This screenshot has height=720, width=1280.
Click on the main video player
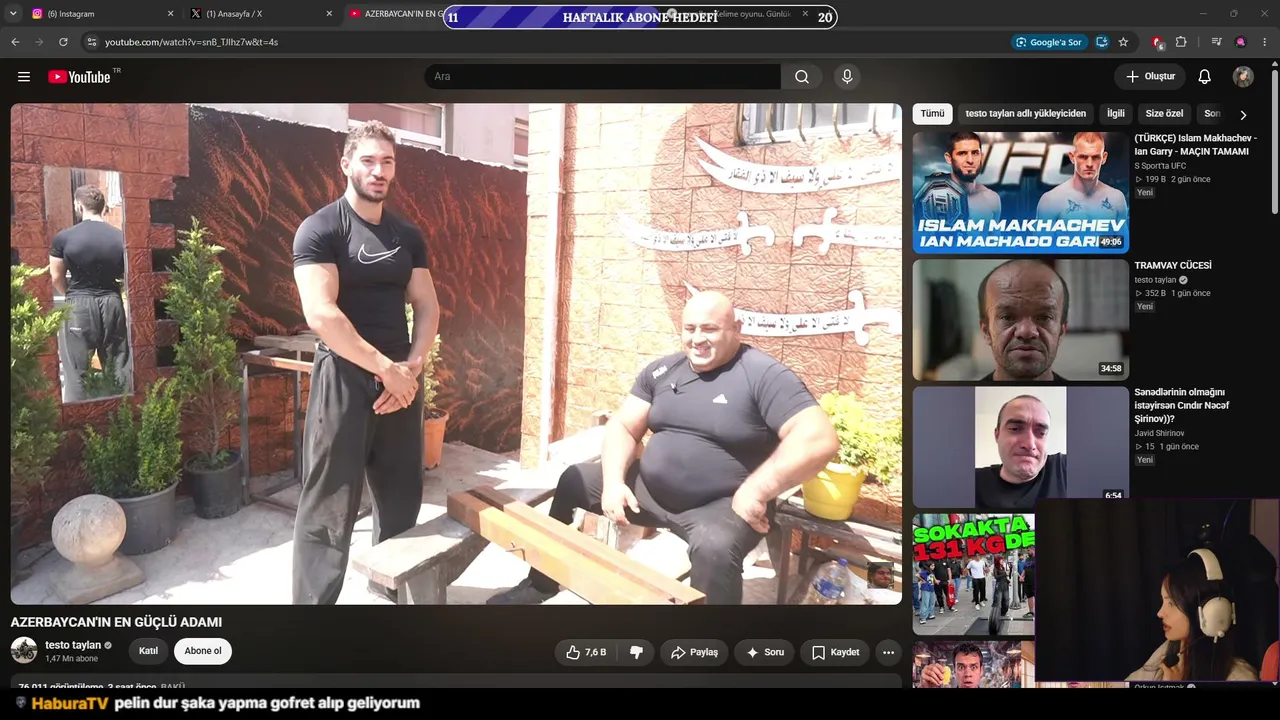coord(456,354)
